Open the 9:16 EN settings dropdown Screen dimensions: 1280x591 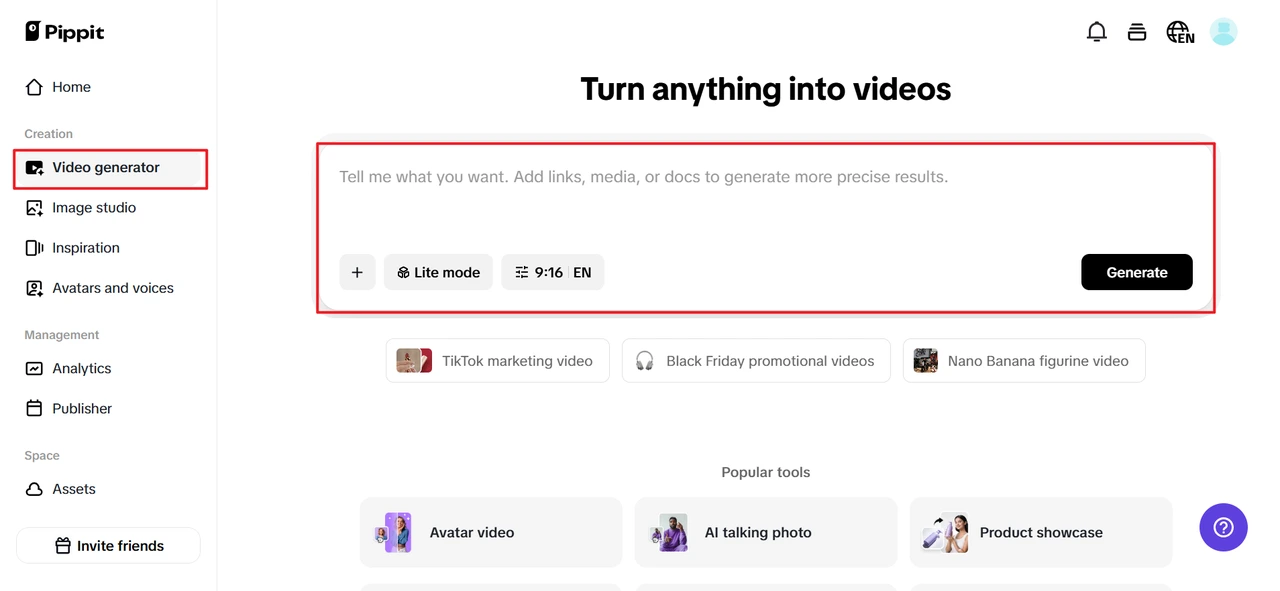[x=552, y=272]
